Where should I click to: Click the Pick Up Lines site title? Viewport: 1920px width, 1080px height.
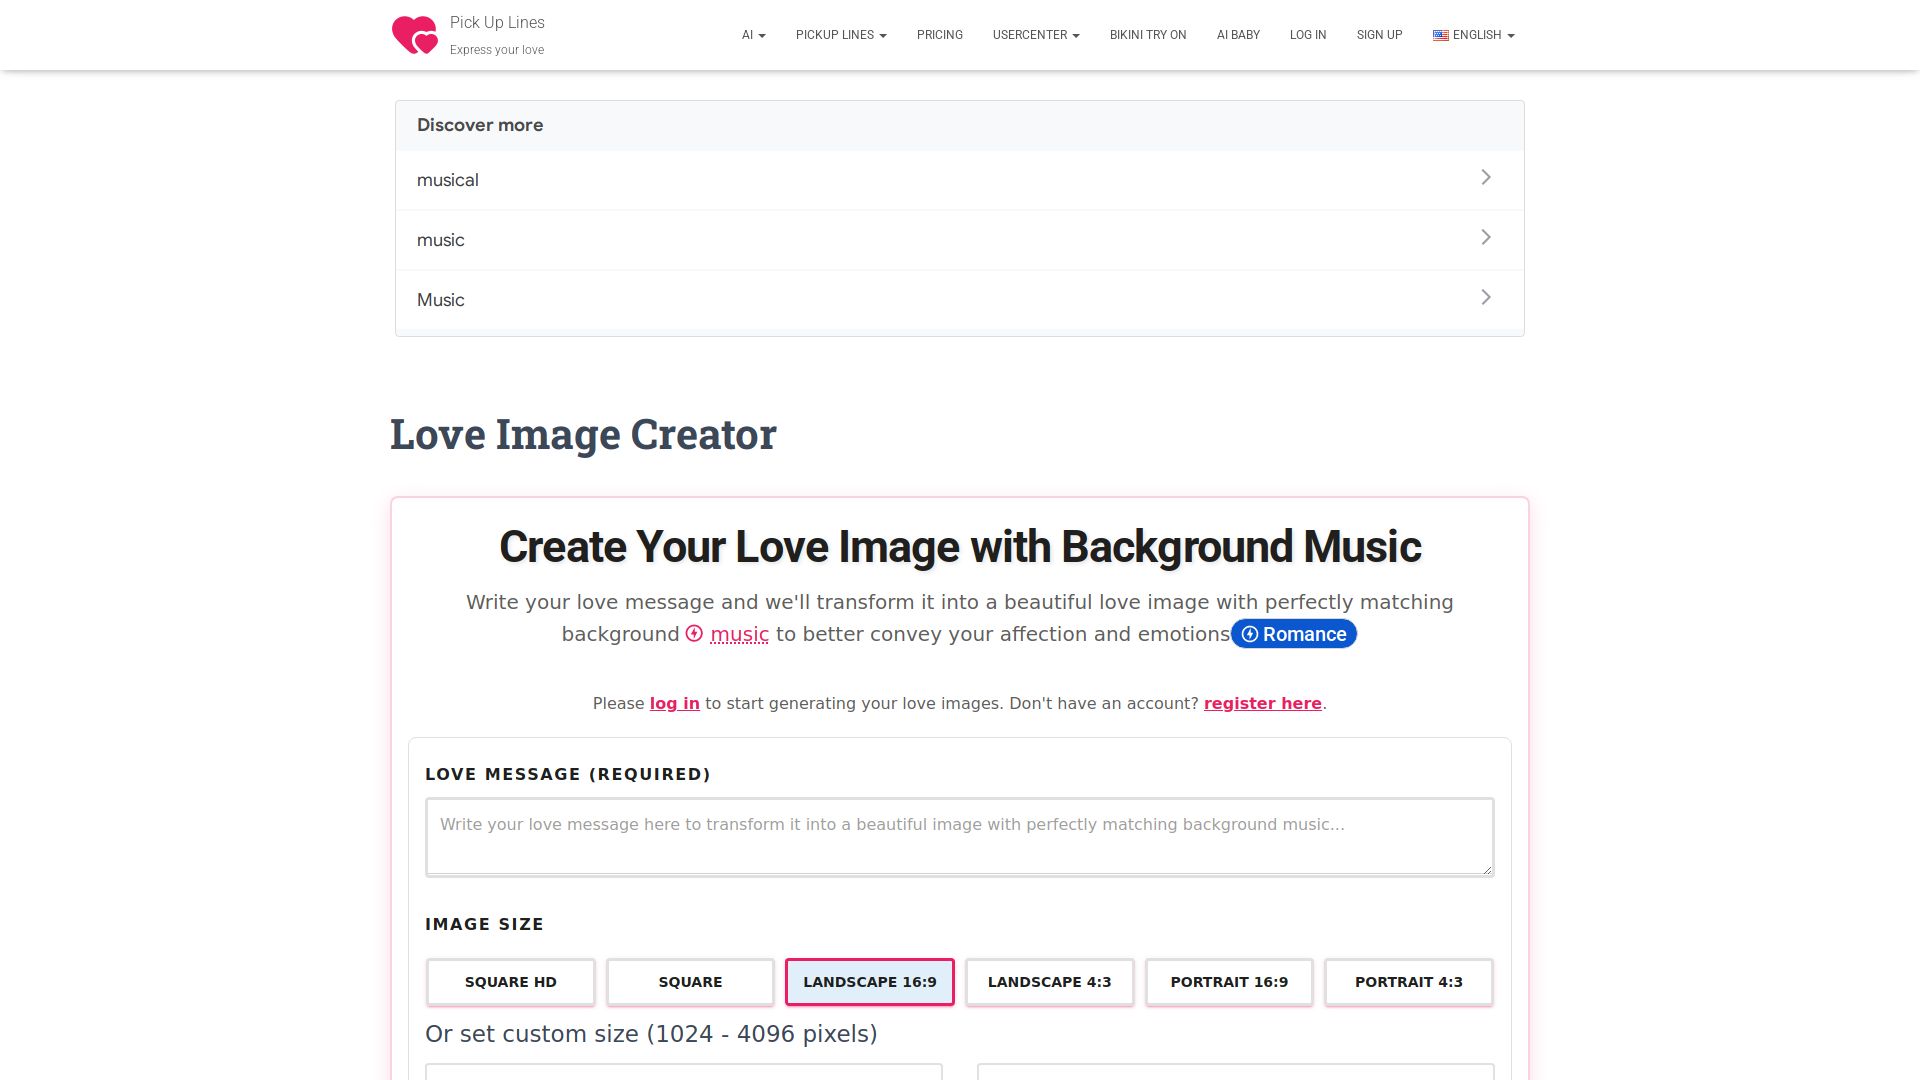(x=497, y=22)
